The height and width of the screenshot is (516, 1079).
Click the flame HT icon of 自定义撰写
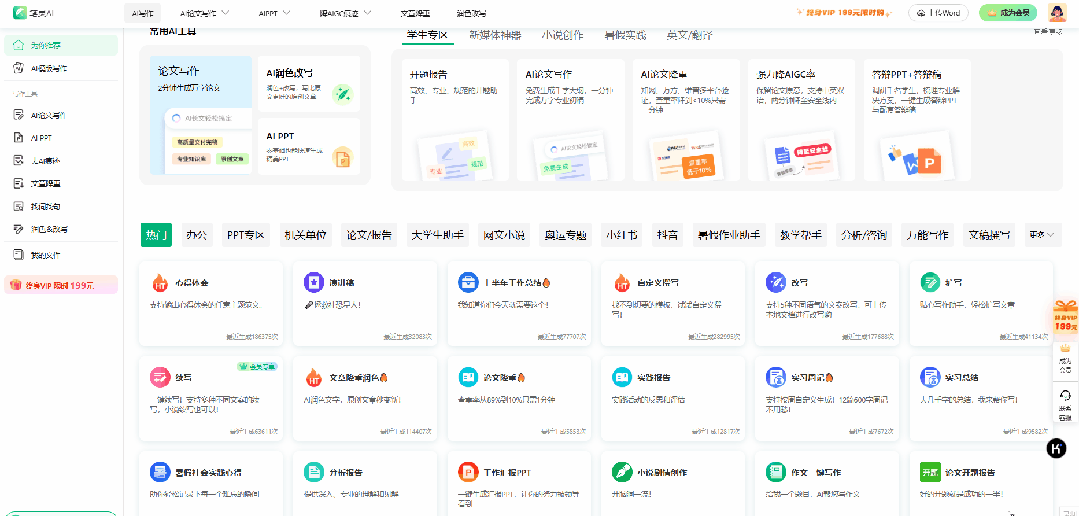pos(622,282)
